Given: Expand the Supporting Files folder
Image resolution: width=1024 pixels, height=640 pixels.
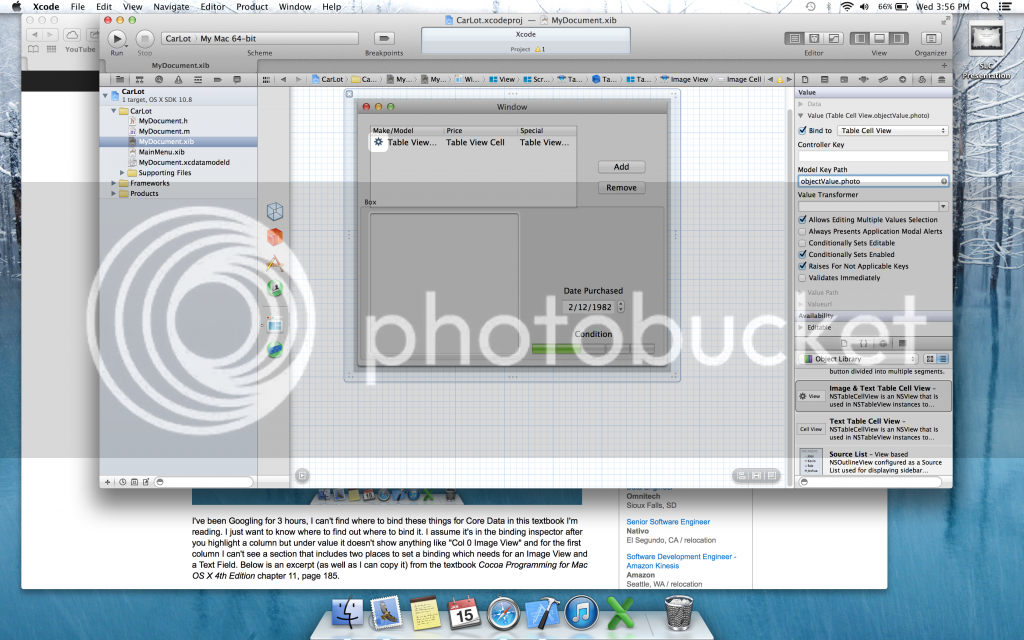Looking at the screenshot, I should [x=122, y=173].
